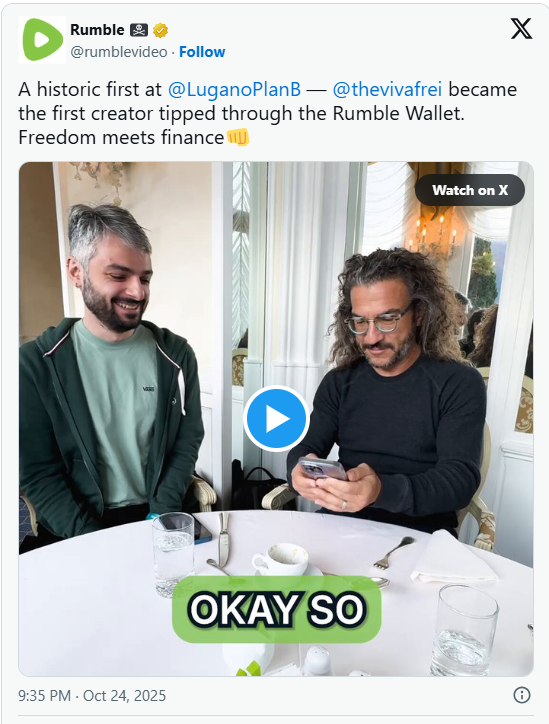The image size is (549, 724).
Task: Click the 'OKAY SO' video caption
Action: (x=277, y=609)
